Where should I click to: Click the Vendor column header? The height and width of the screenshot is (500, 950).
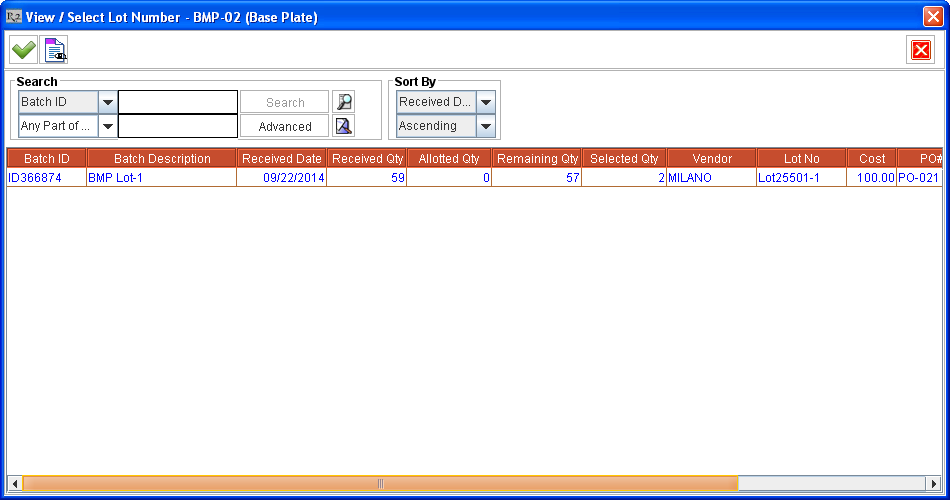[x=712, y=159]
